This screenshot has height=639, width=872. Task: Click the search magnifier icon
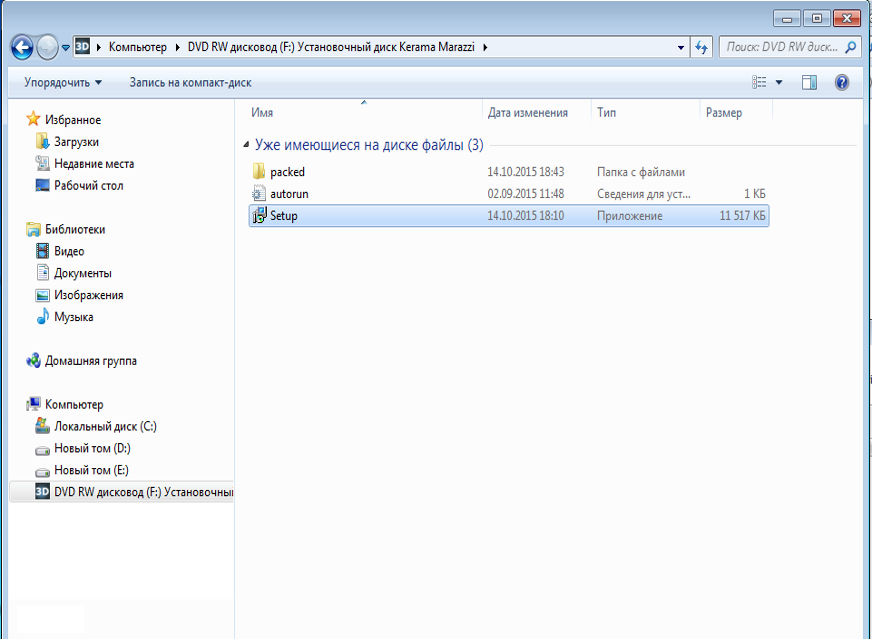coord(851,47)
